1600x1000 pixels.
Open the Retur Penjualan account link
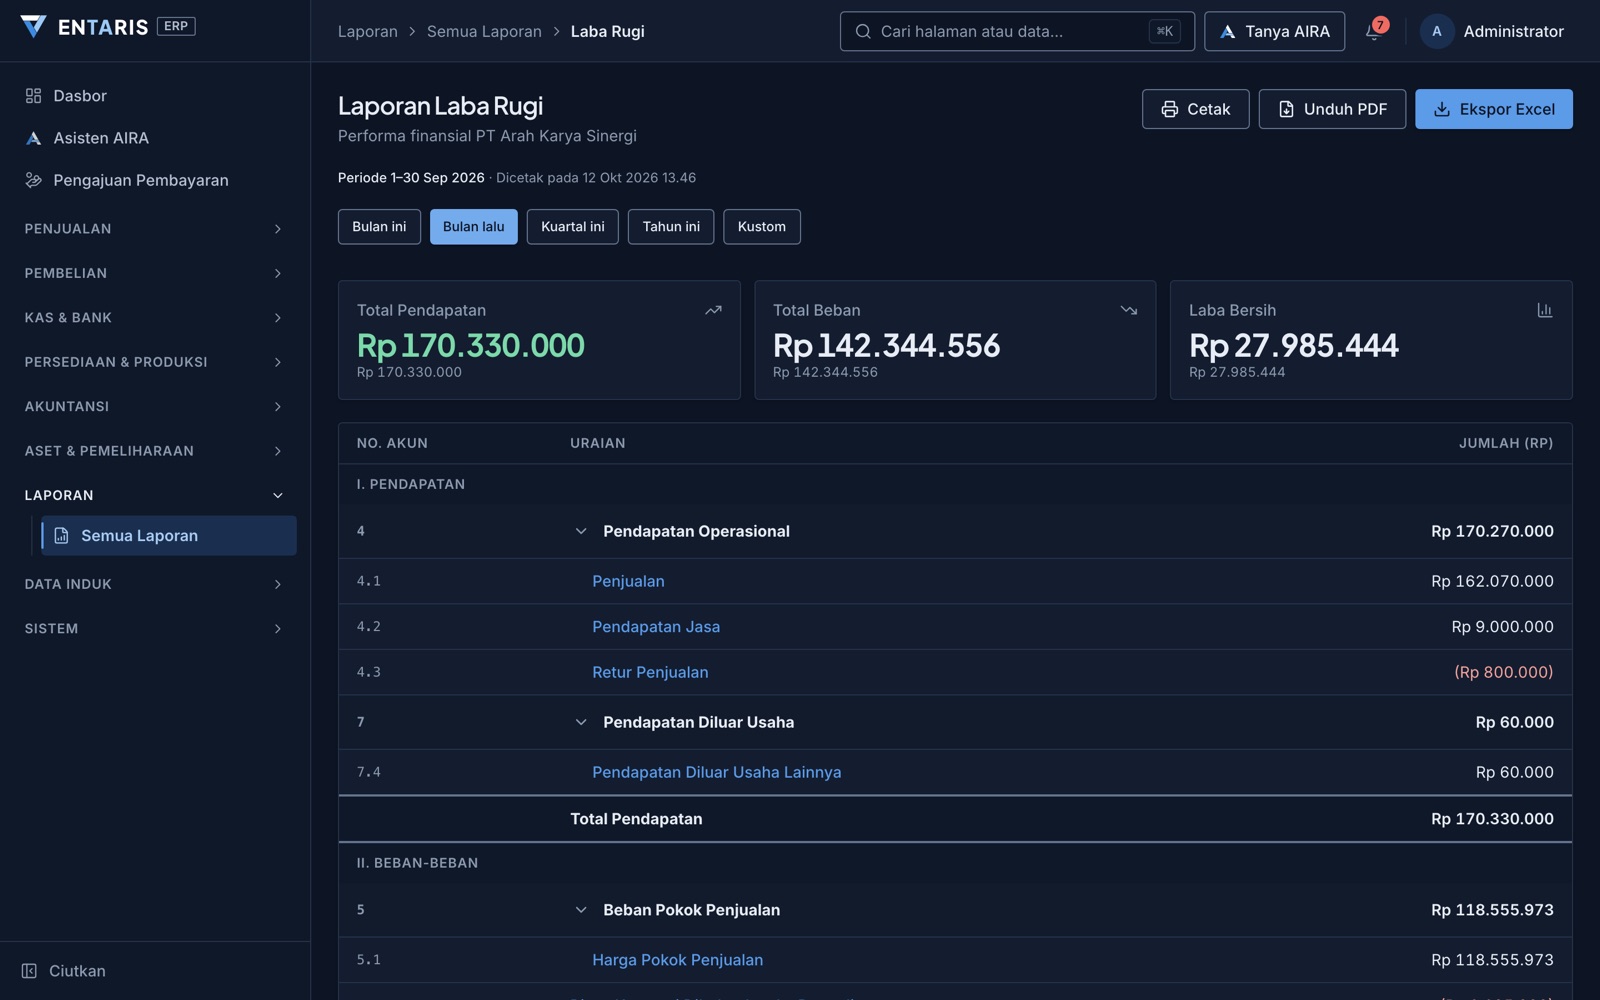click(650, 672)
